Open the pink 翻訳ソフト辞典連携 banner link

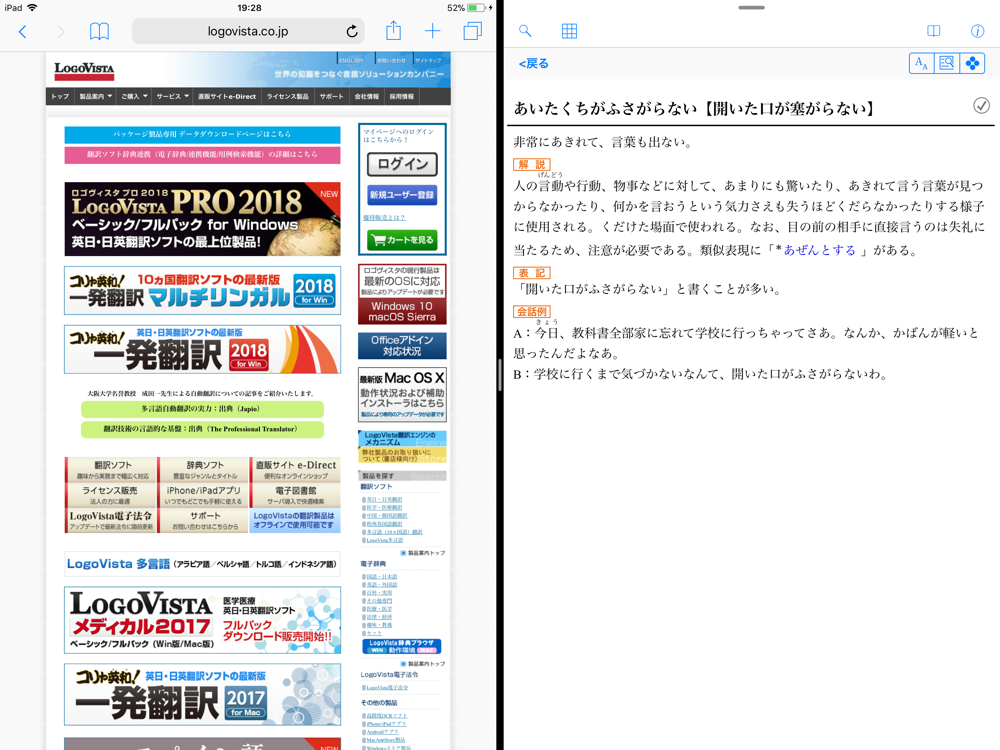point(202,154)
